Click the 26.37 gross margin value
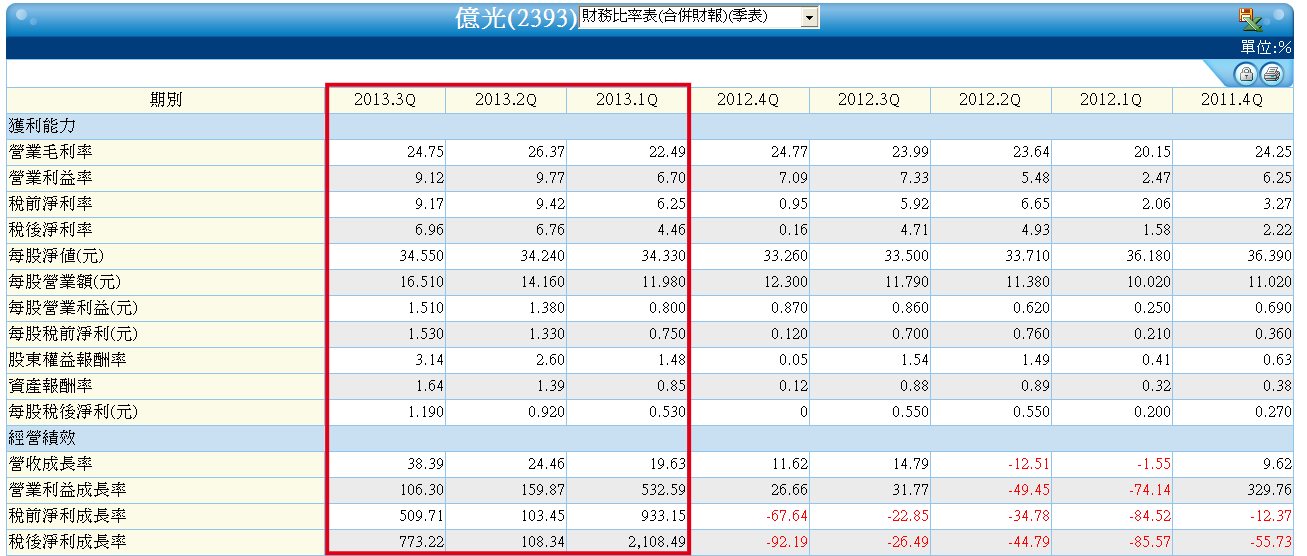Screen dimensions: 1307x556 pyautogui.click(x=546, y=152)
